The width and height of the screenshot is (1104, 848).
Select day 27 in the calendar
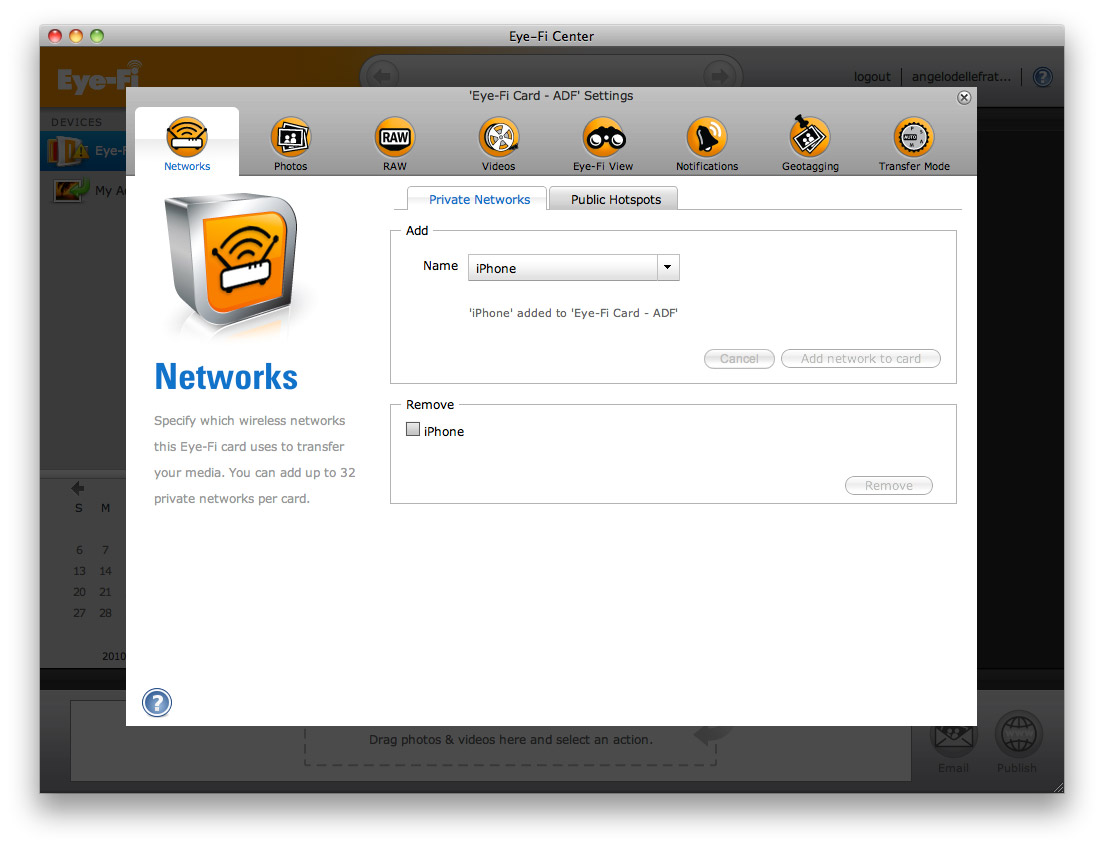(x=80, y=613)
